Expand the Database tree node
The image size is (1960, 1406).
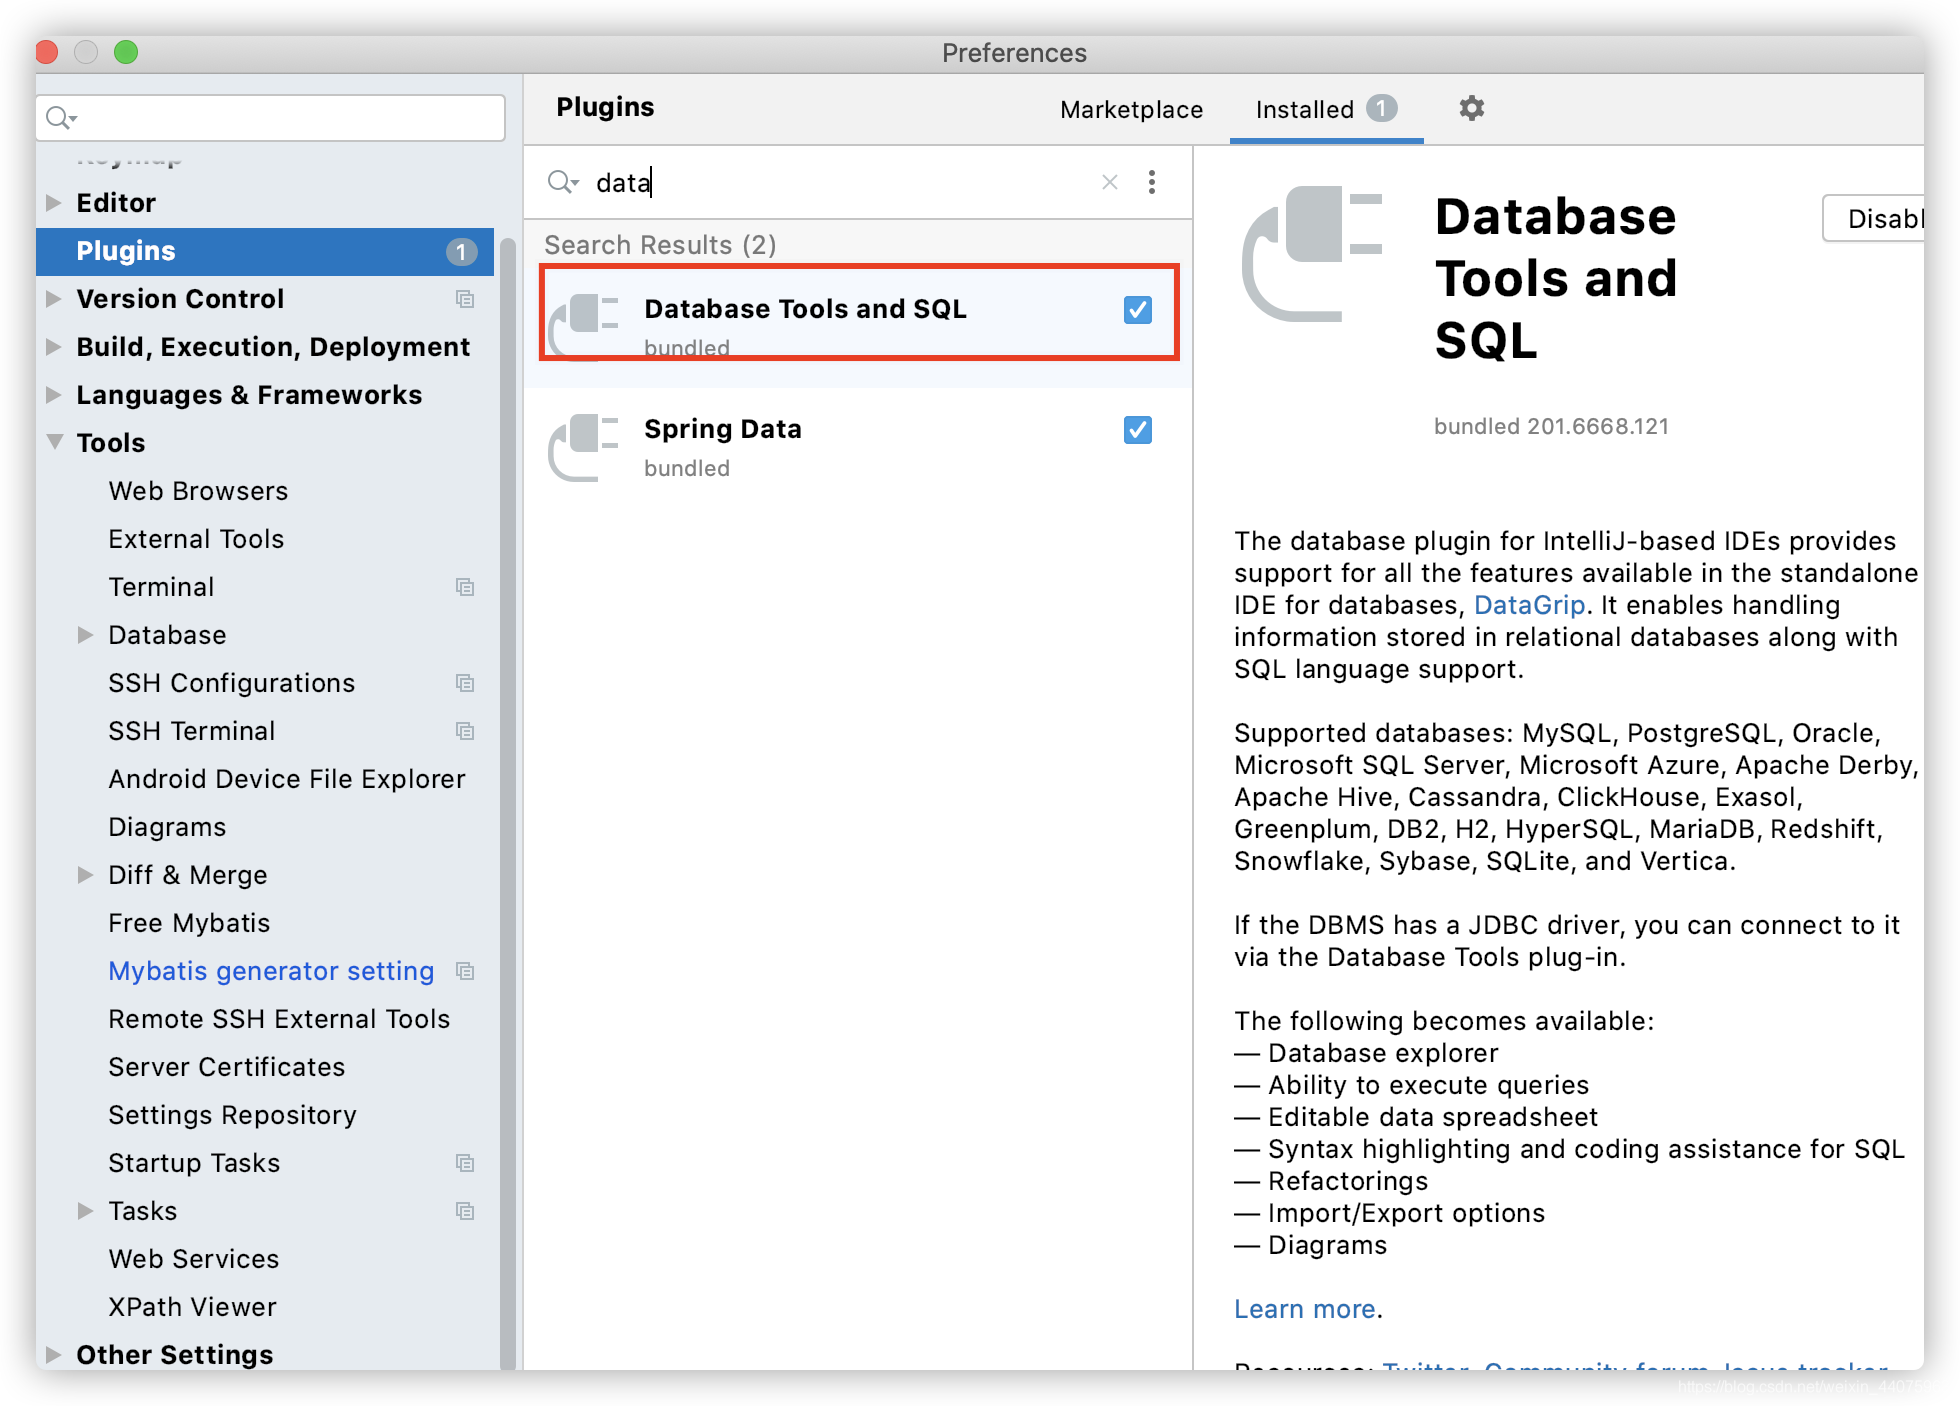point(86,635)
